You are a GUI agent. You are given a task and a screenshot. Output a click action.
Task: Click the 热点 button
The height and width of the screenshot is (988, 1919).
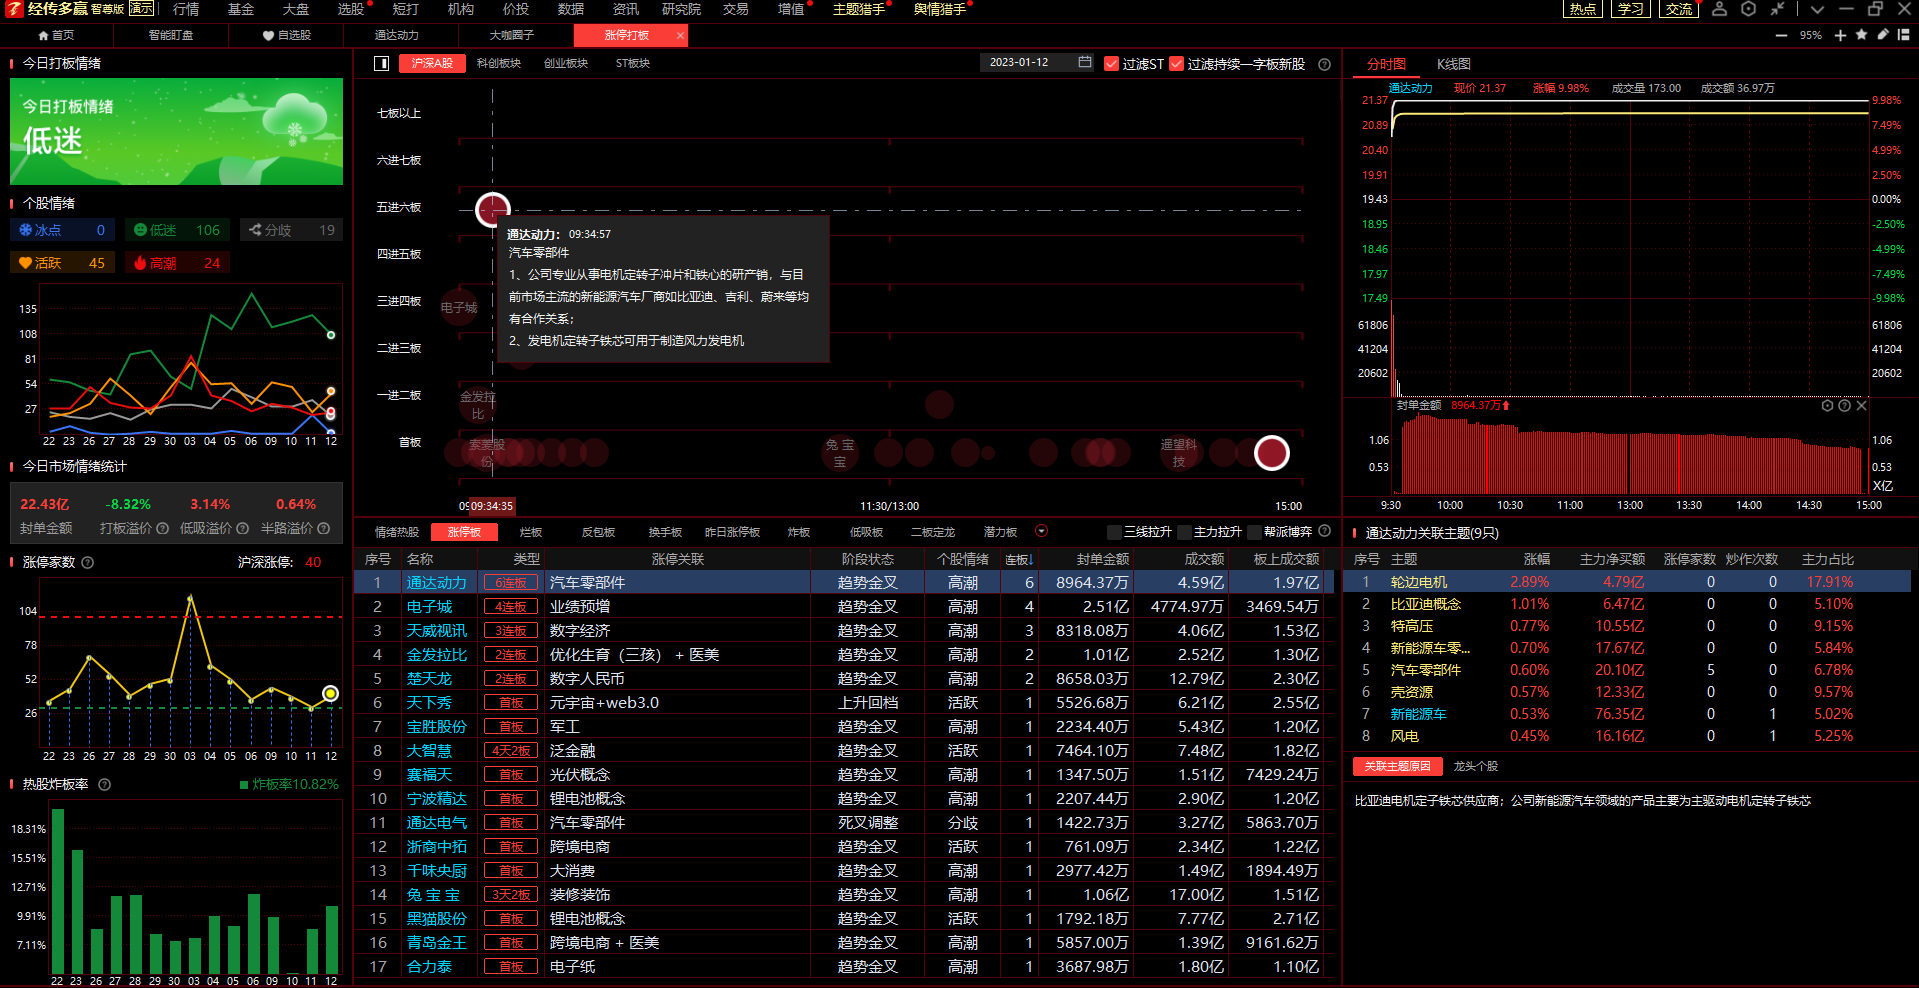(1583, 9)
